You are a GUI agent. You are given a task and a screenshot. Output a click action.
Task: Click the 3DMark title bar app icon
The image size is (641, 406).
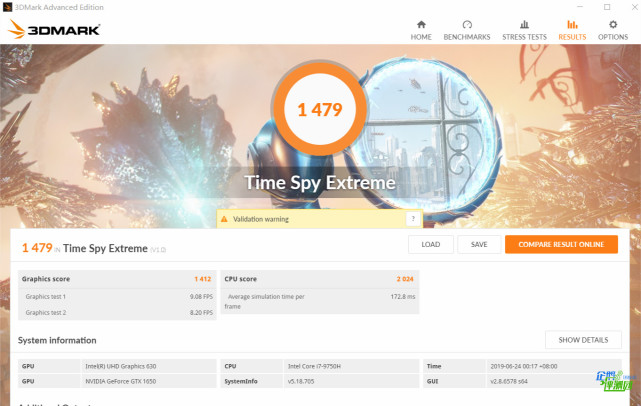pyautogui.click(x=7, y=7)
